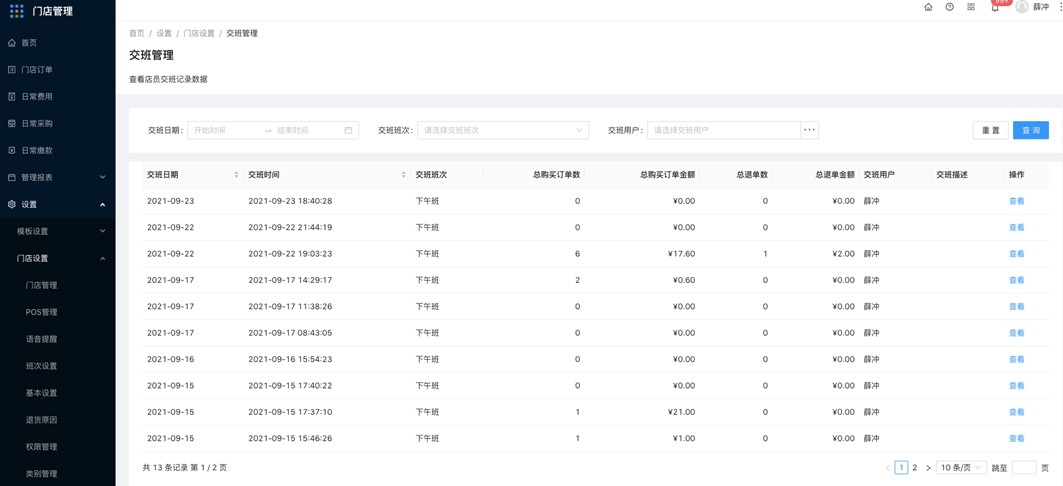Click 查看 for the 2021-09-16 15:54:23 row
The image size is (1063, 486).
(1016, 359)
